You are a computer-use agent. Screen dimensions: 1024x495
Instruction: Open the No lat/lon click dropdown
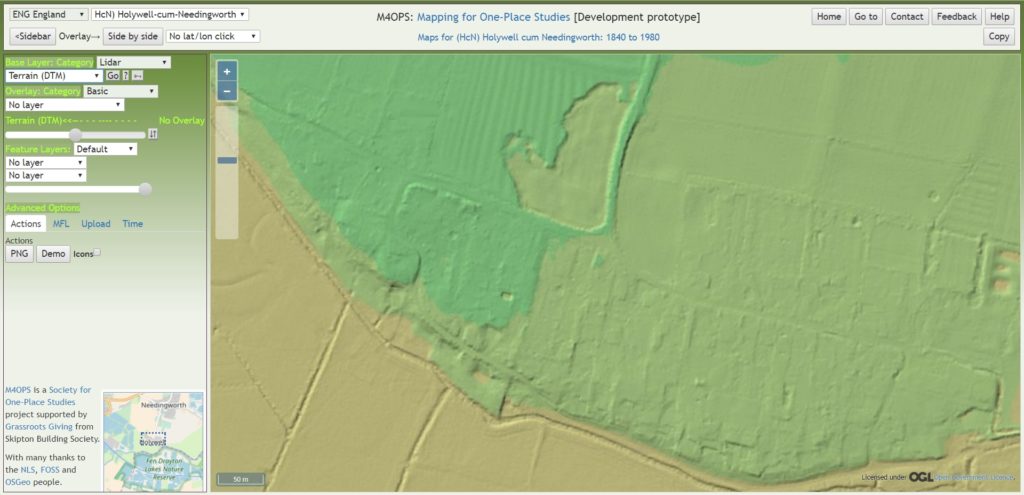pyautogui.click(x=213, y=37)
